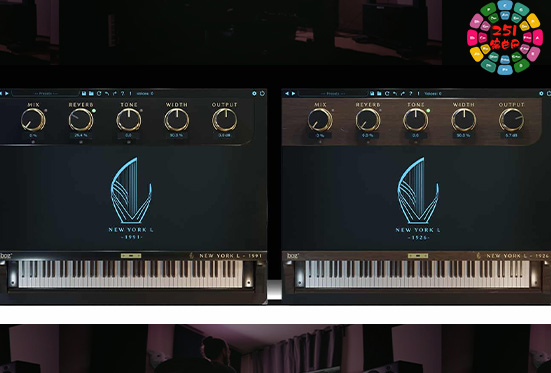The width and height of the screenshot is (551, 373).
Task: Click redo arrow in 1991 plugin toolbar
Action: click(115, 94)
